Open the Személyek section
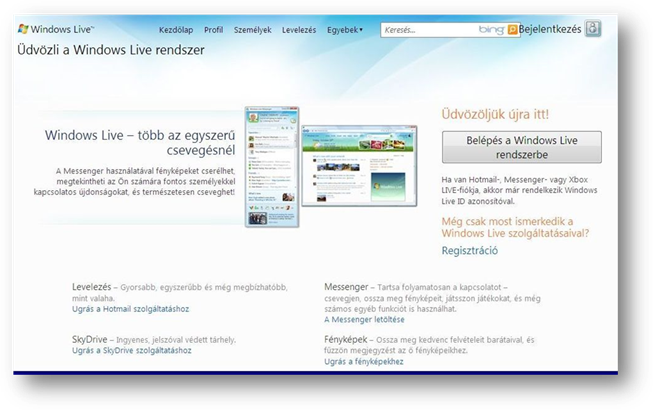Image resolution: width=653 pixels, height=410 pixels. [x=252, y=30]
